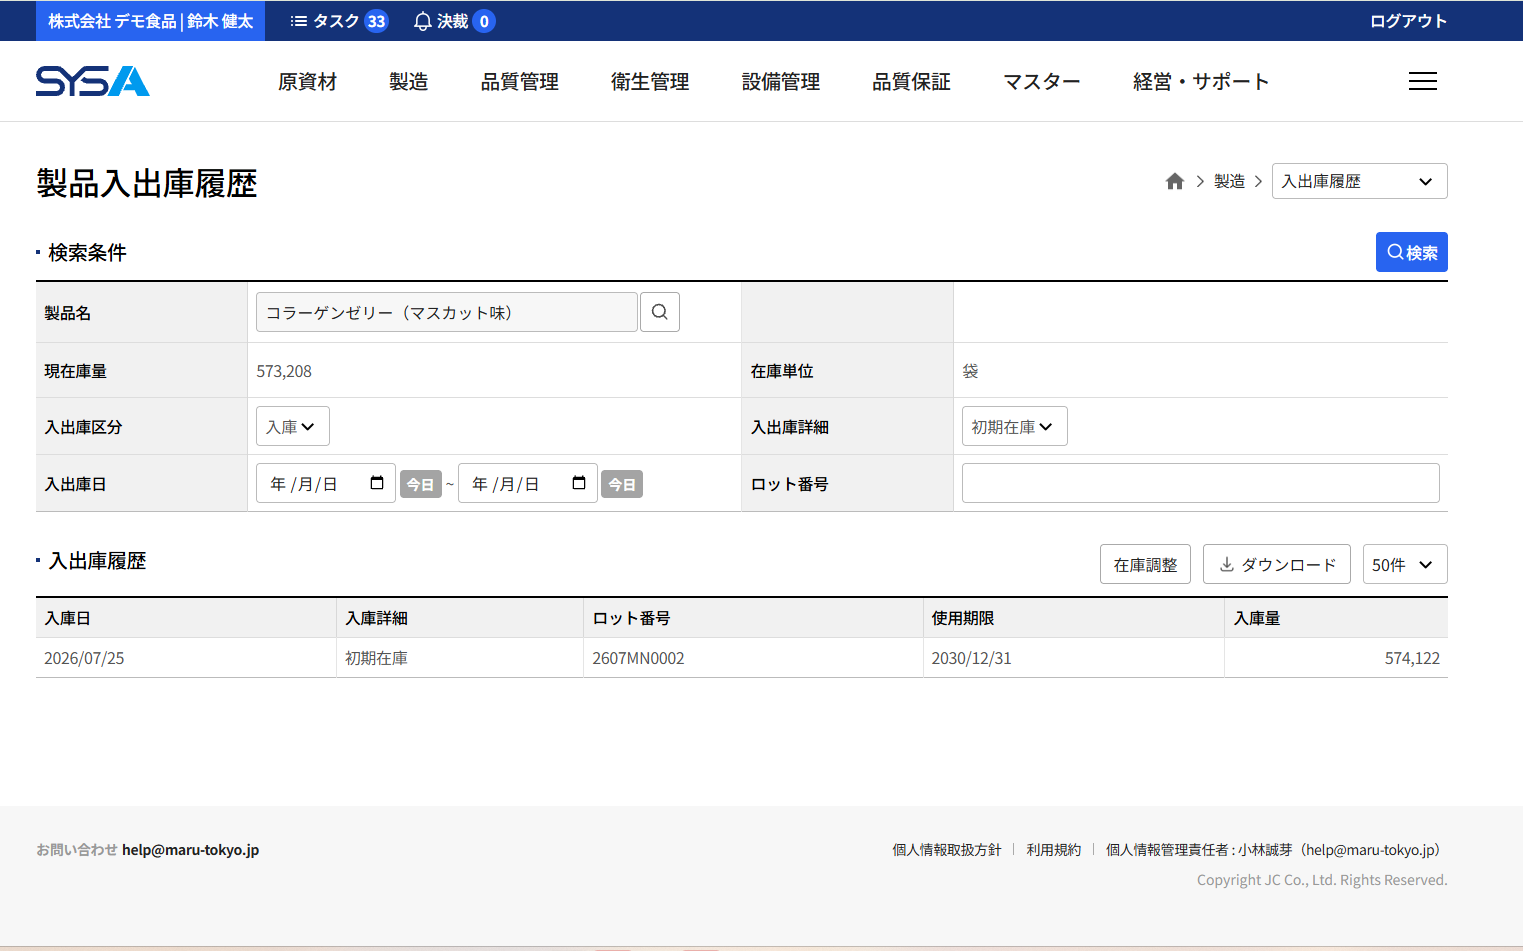Open the 入出庫履歴 breadcrumb dropdown
This screenshot has width=1523, height=951.
(1359, 181)
